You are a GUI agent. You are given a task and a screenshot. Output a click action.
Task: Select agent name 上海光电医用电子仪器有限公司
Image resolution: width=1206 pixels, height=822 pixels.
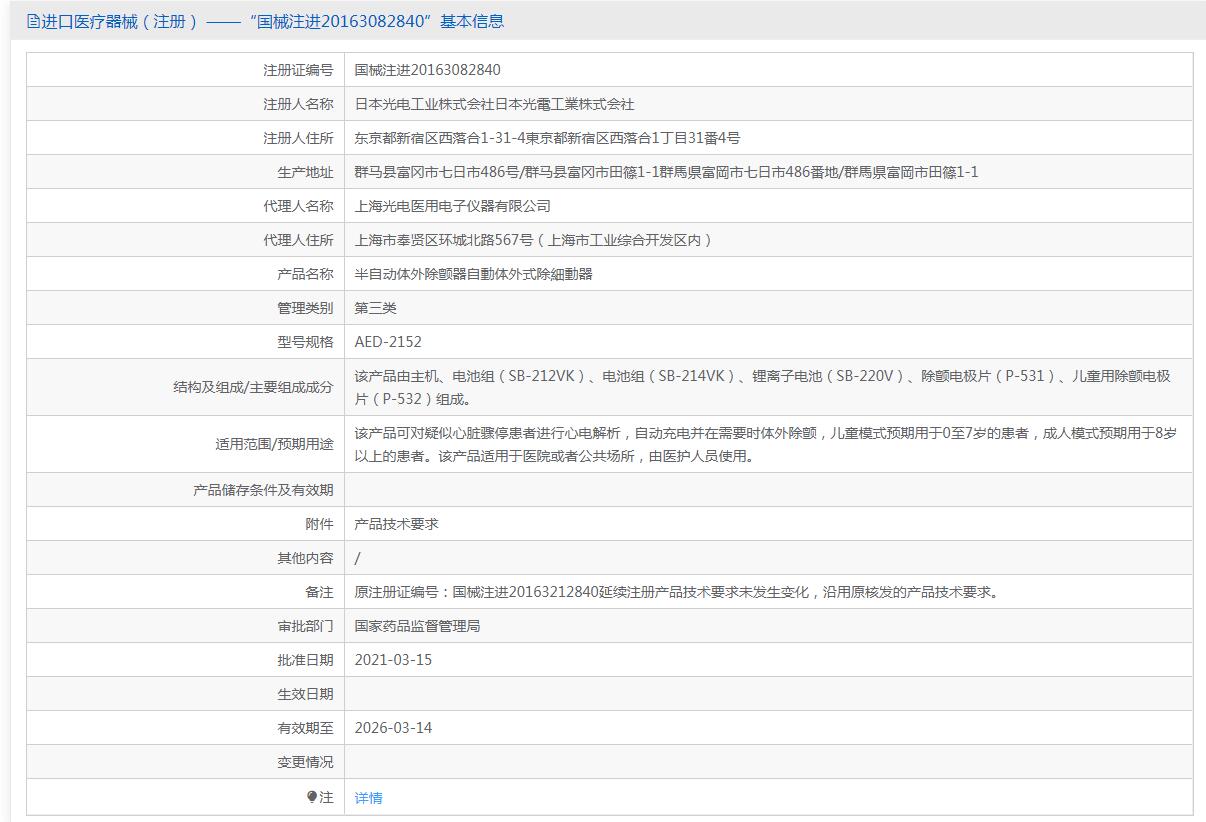[x=452, y=206]
